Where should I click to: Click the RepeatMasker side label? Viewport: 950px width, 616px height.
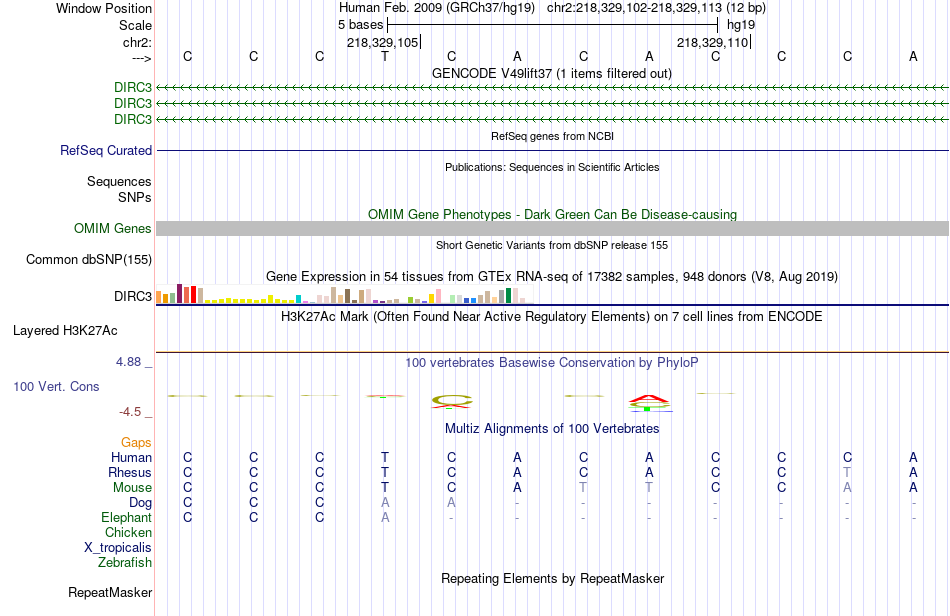click(x=110, y=592)
